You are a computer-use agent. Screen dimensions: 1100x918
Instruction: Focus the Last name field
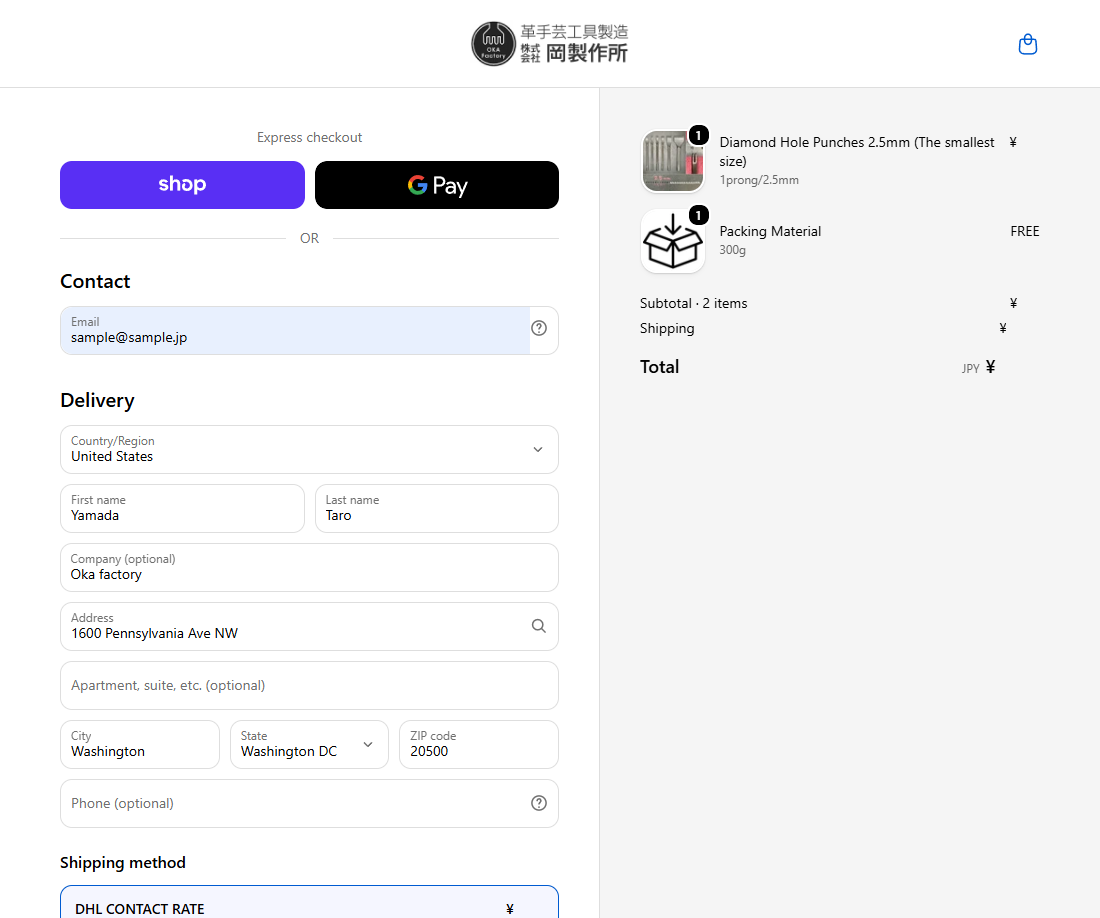437,508
